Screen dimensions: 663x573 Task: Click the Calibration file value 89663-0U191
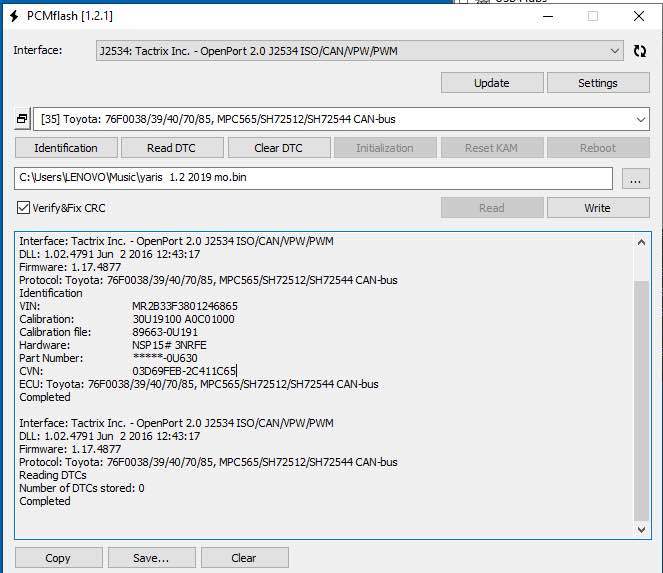165,332
